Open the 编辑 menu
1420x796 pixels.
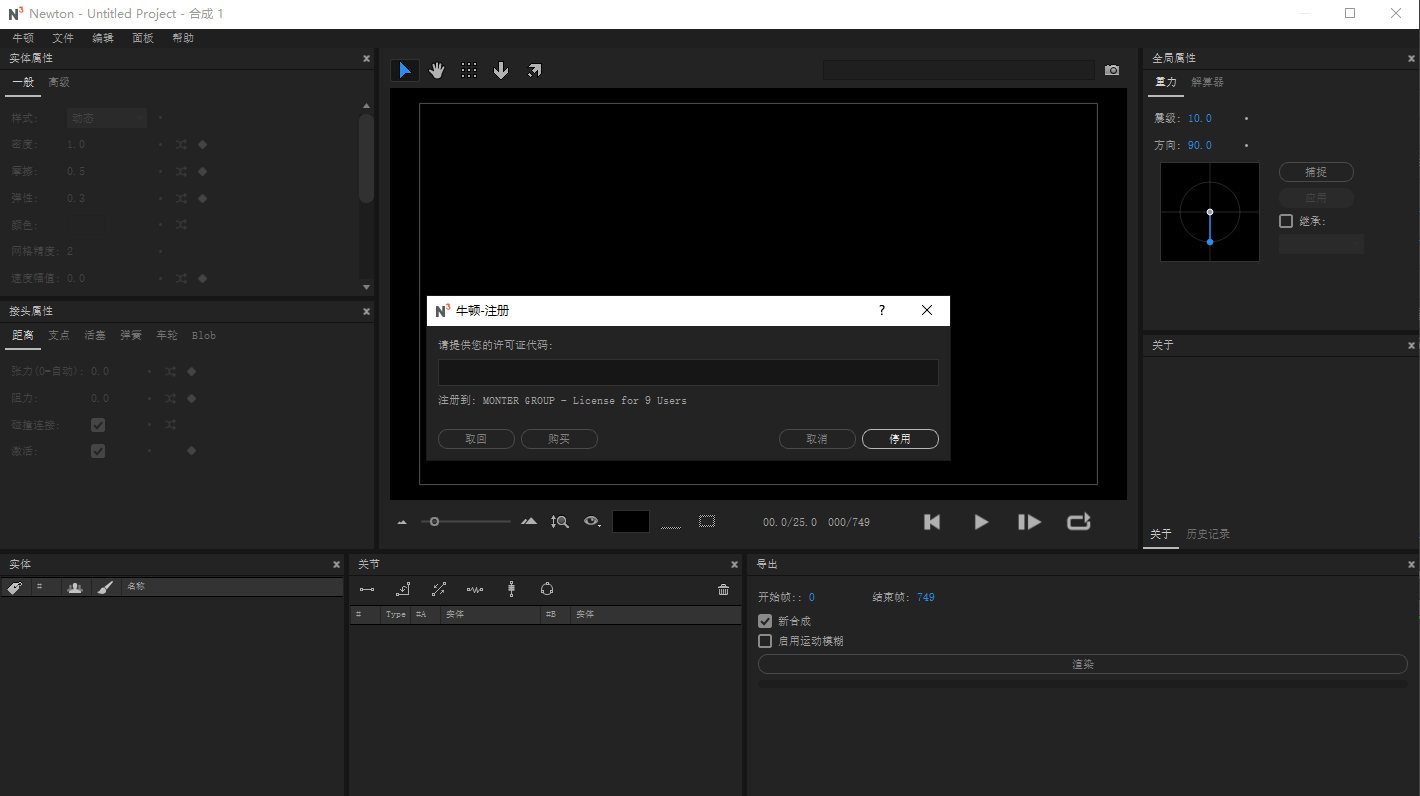coord(103,38)
